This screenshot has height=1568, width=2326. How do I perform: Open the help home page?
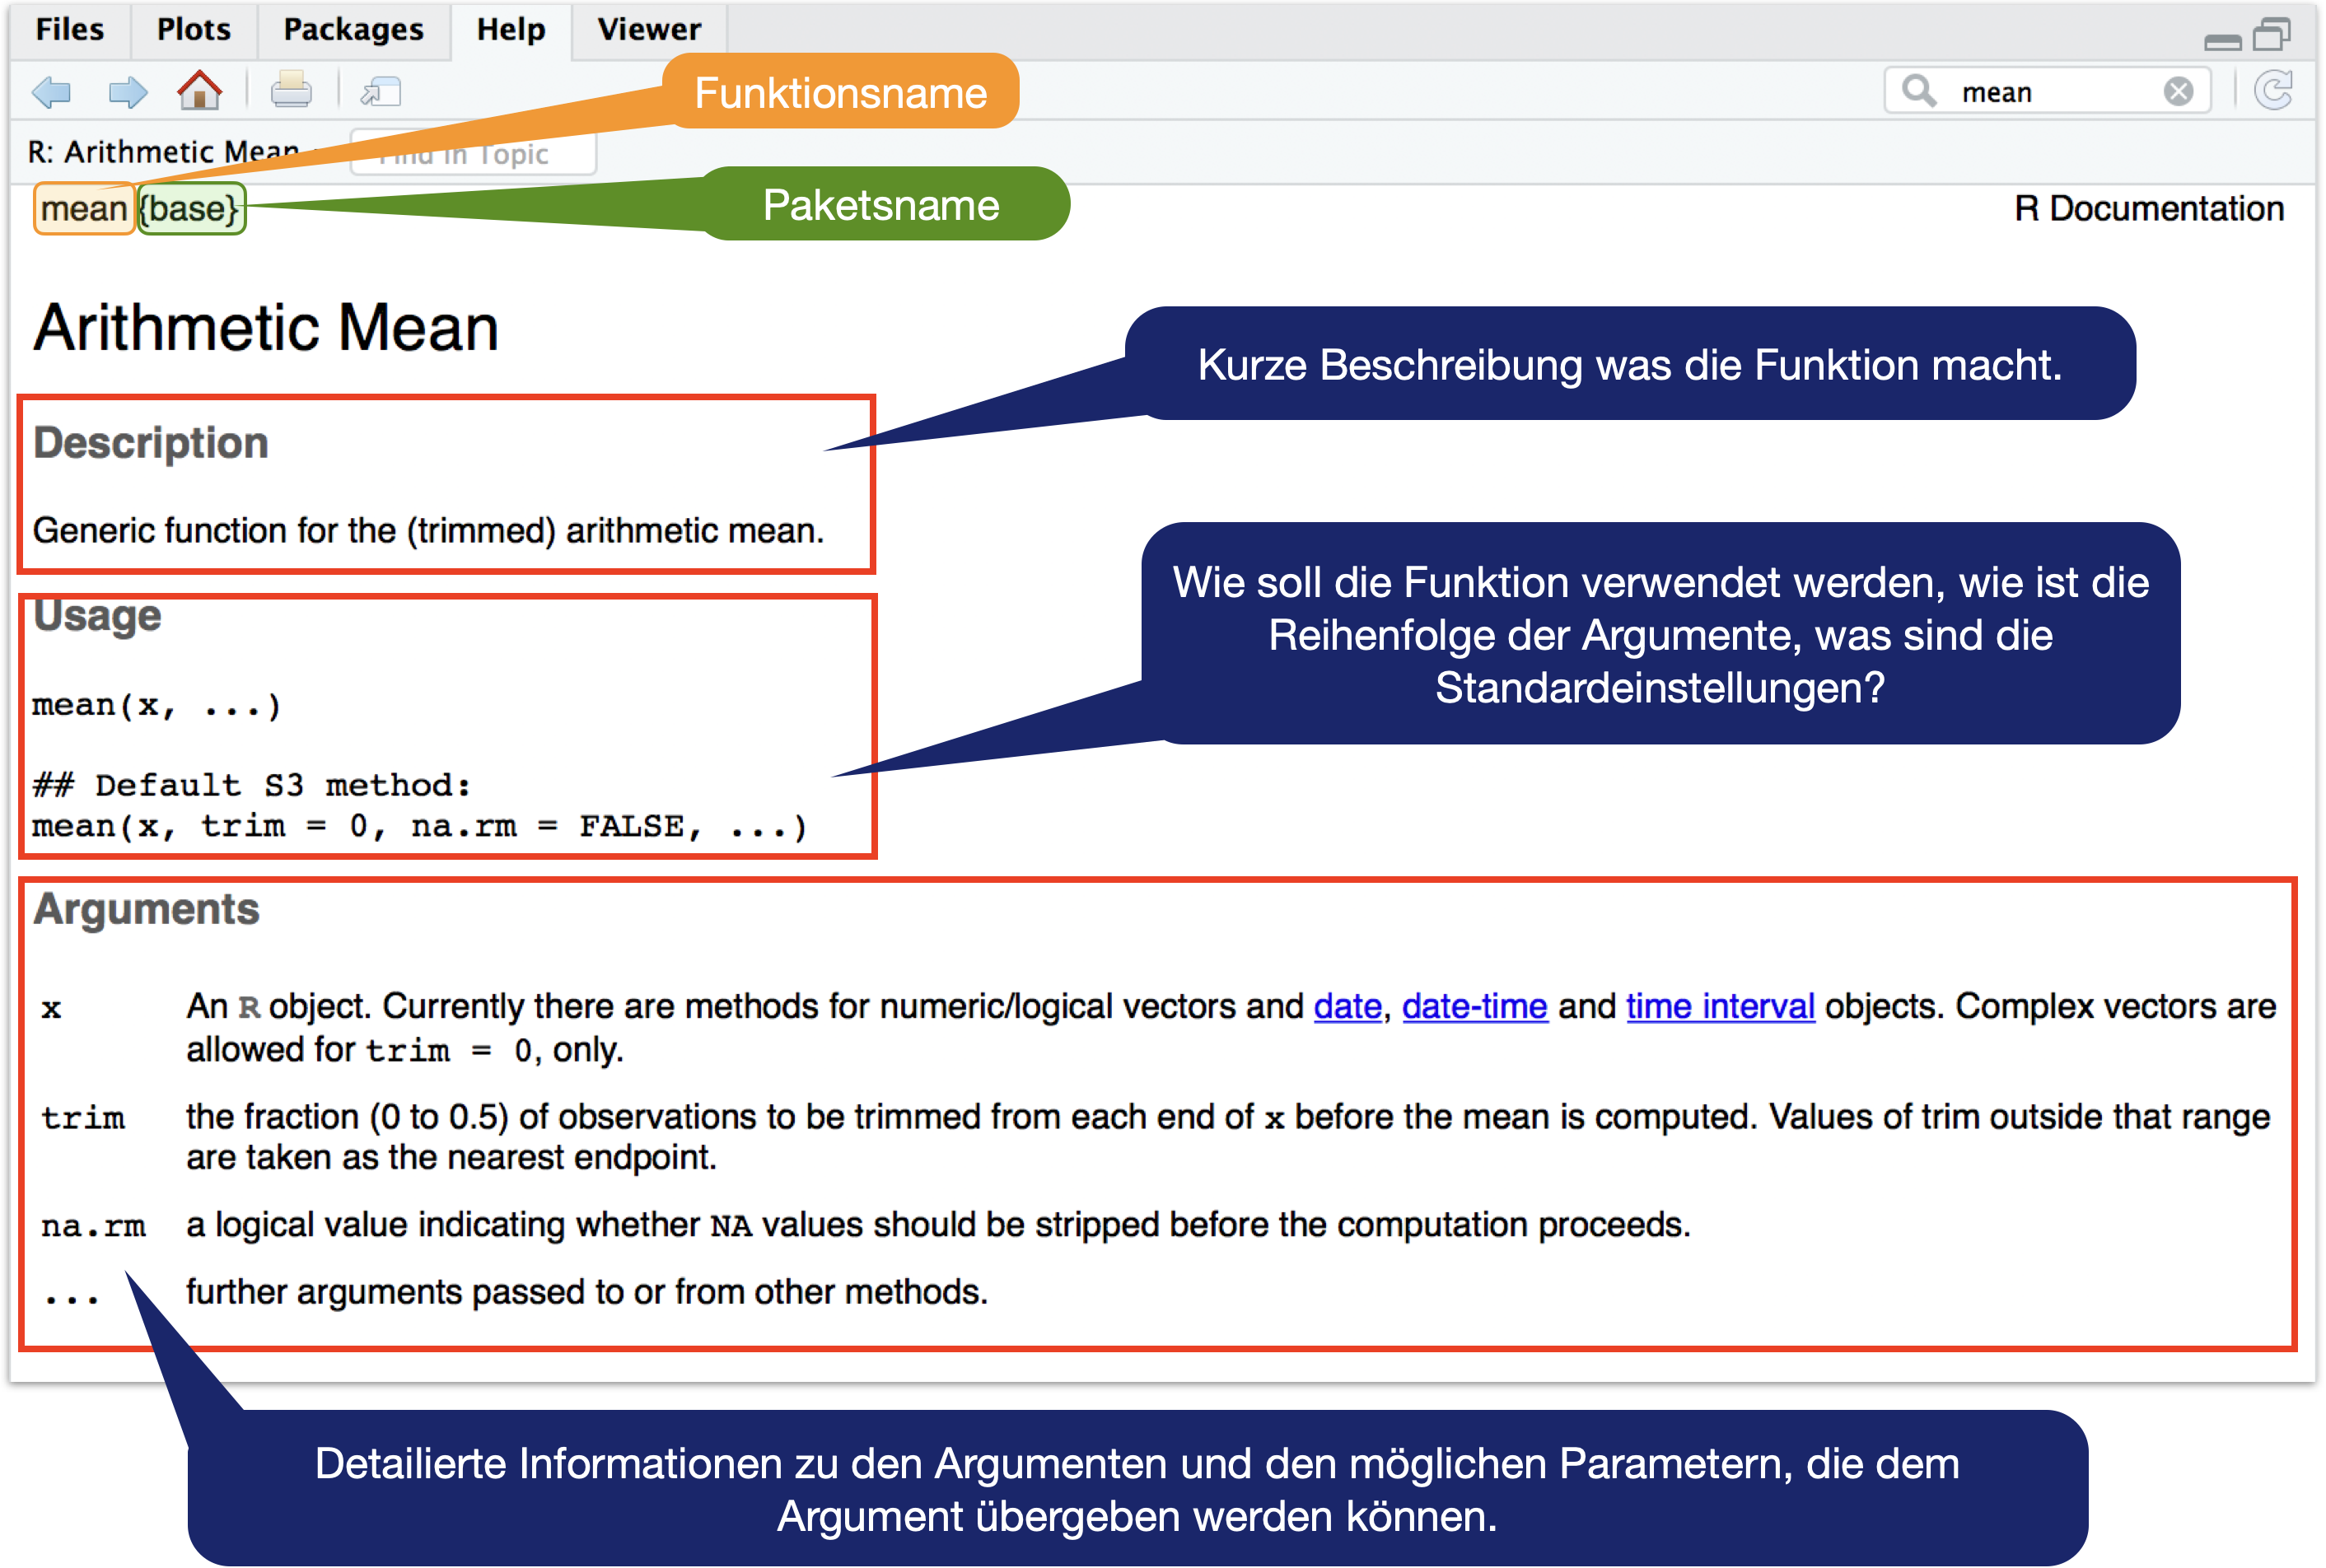[200, 91]
